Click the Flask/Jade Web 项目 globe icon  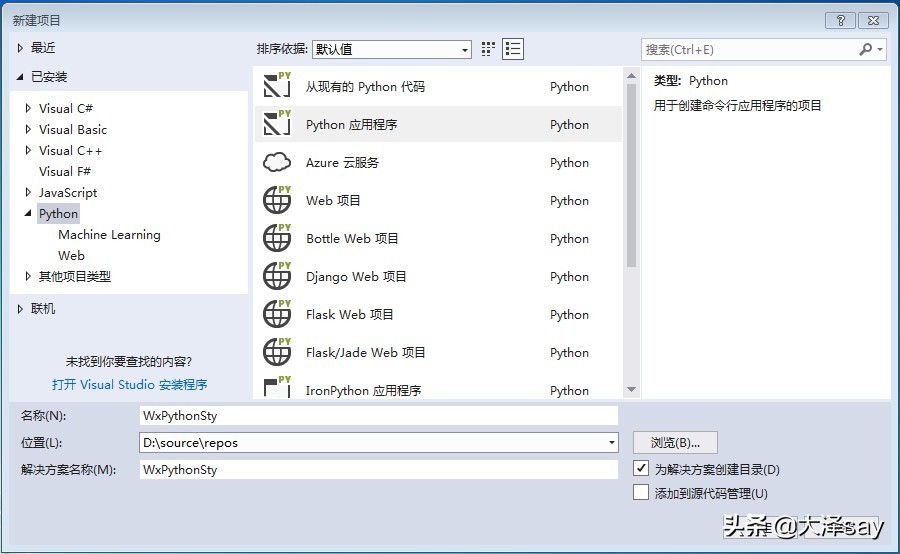click(277, 351)
